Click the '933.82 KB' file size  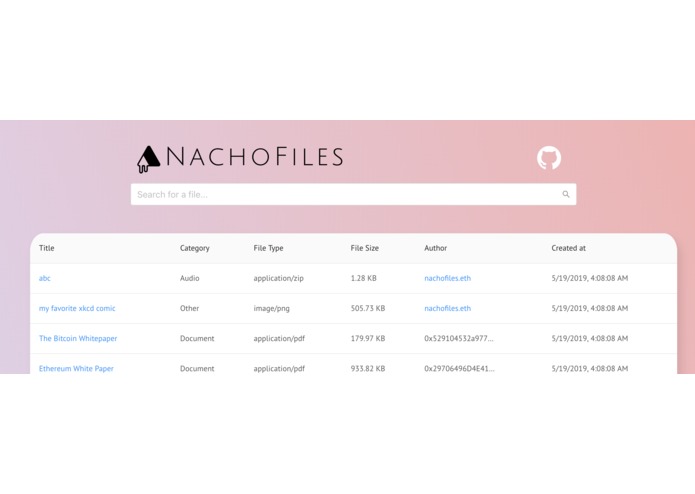click(x=368, y=369)
